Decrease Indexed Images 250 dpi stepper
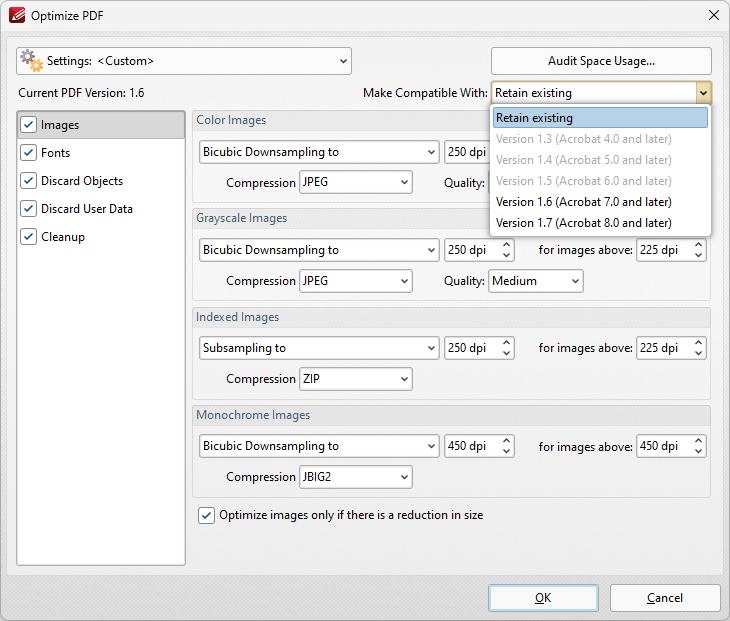Viewport: 730px width, 621px height. 507,354
